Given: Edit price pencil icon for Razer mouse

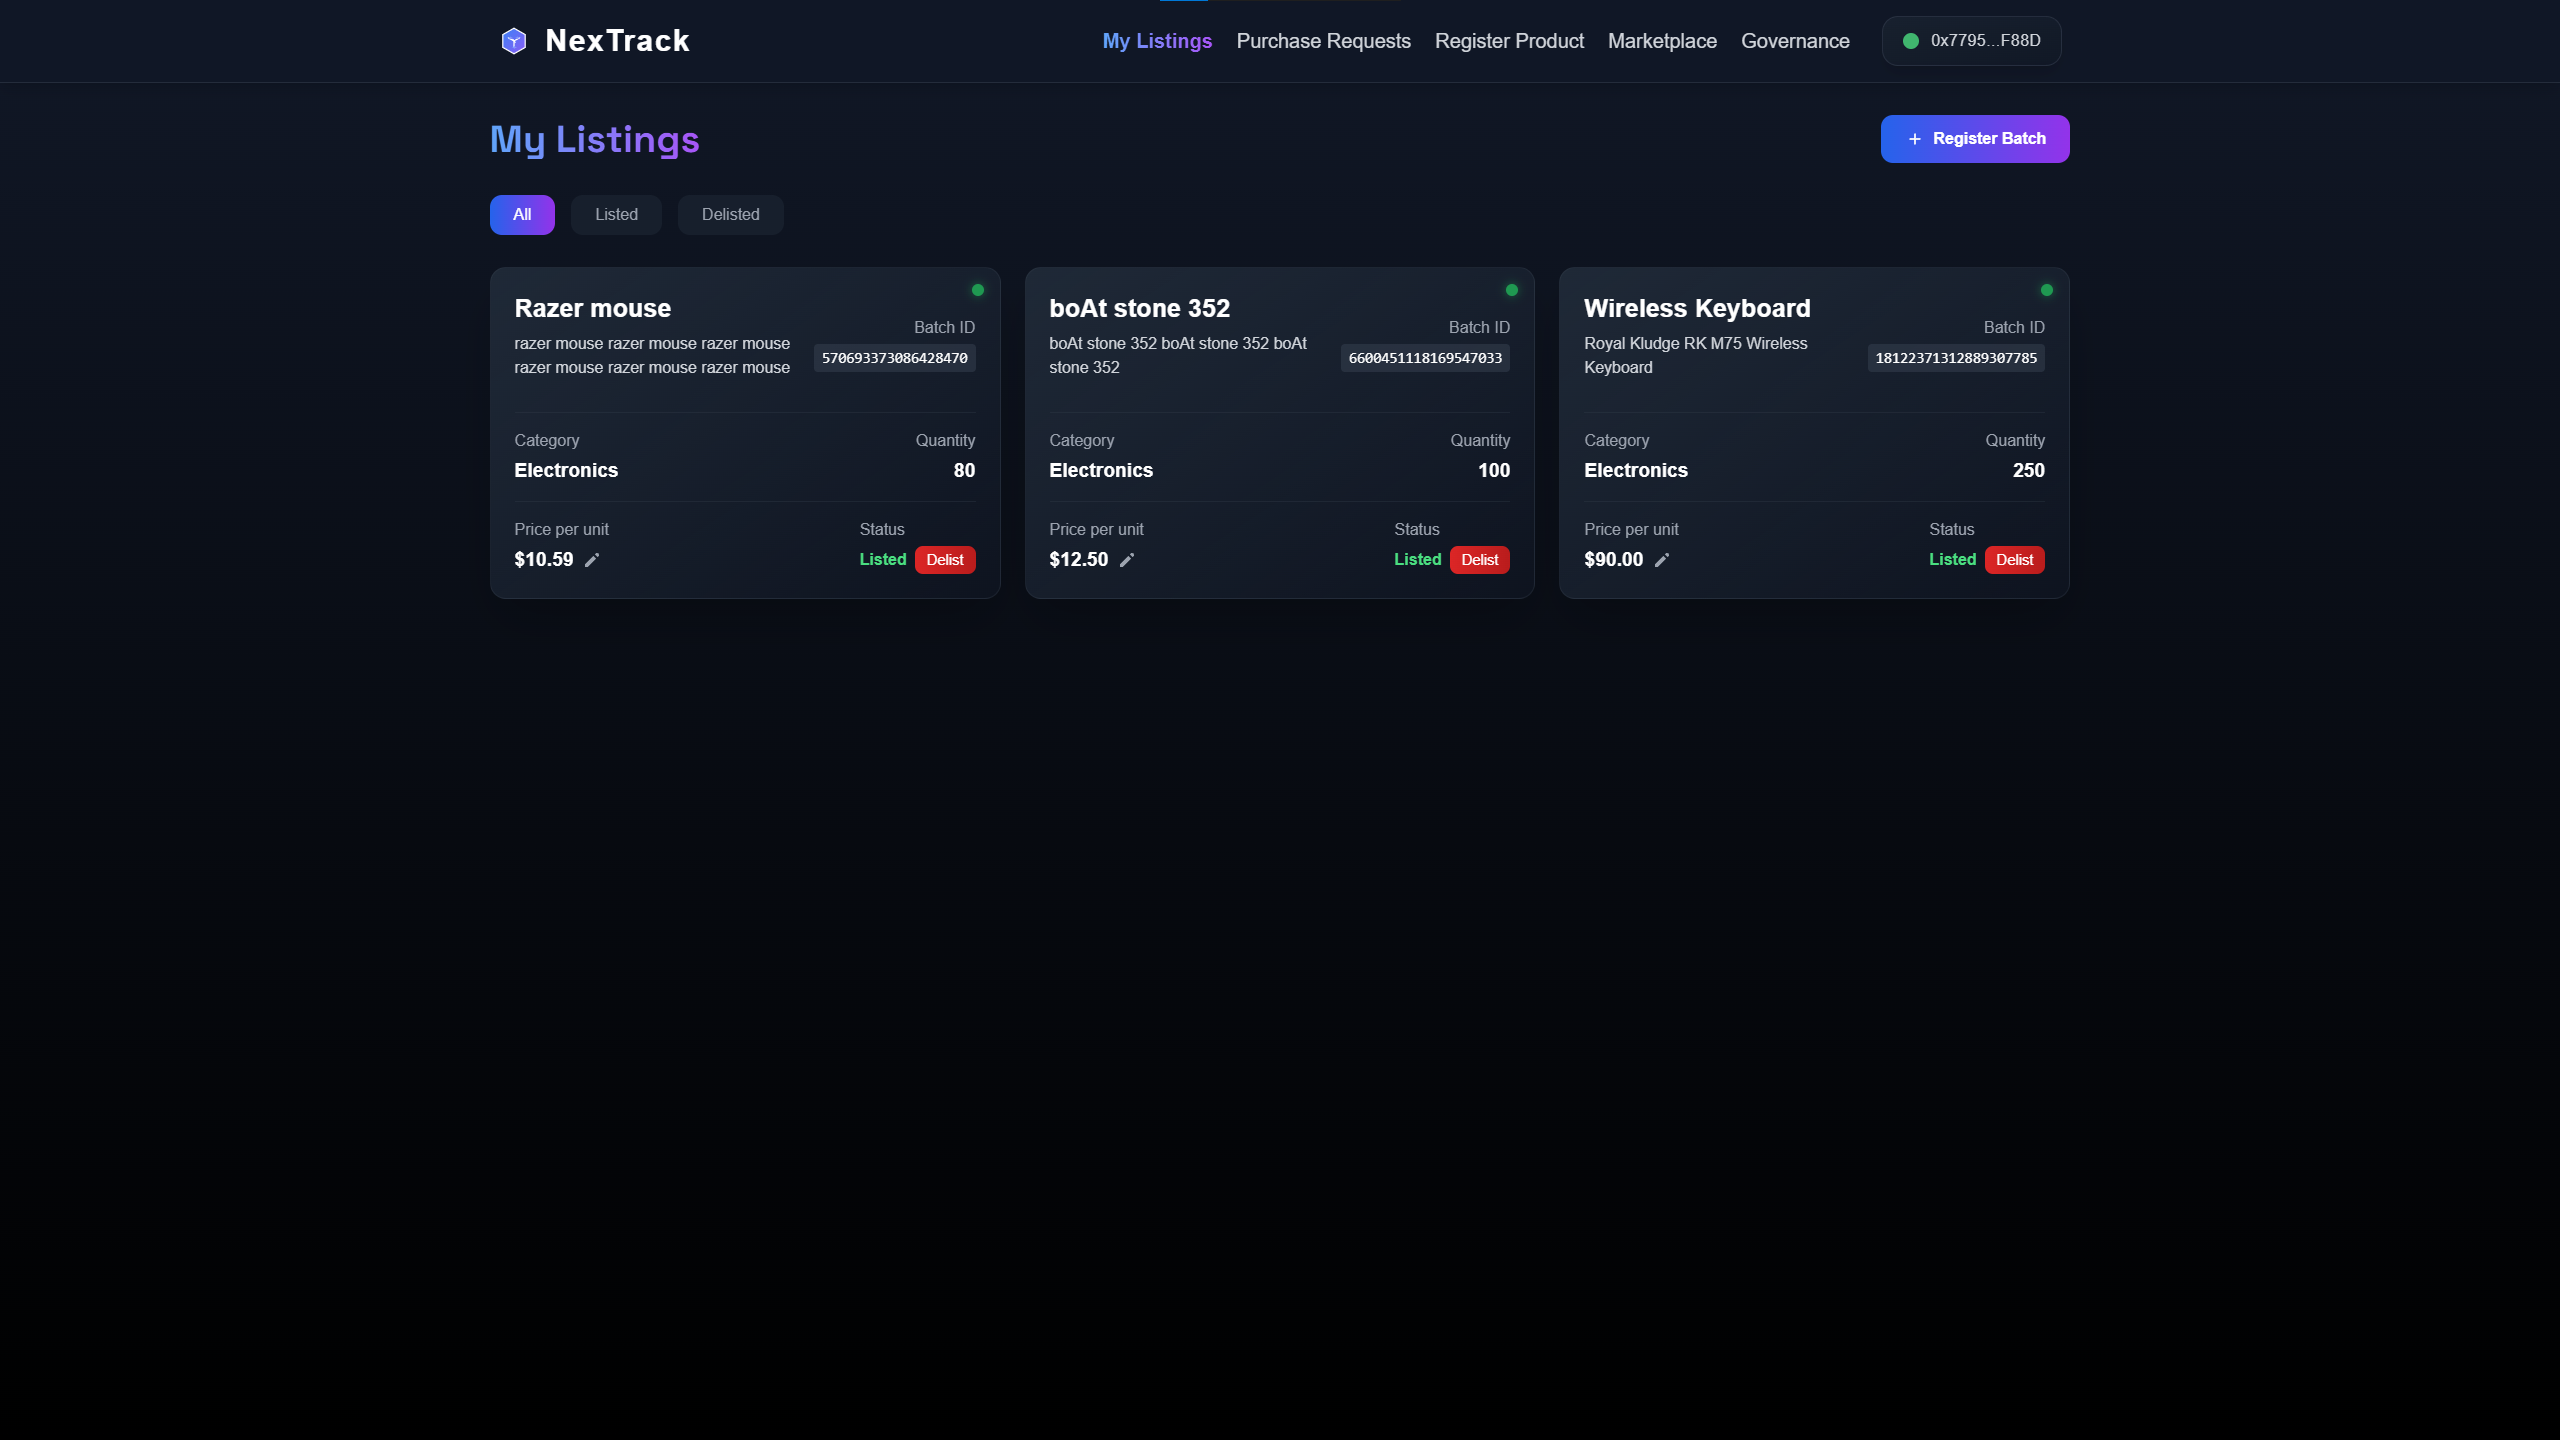Looking at the screenshot, I should (592, 560).
